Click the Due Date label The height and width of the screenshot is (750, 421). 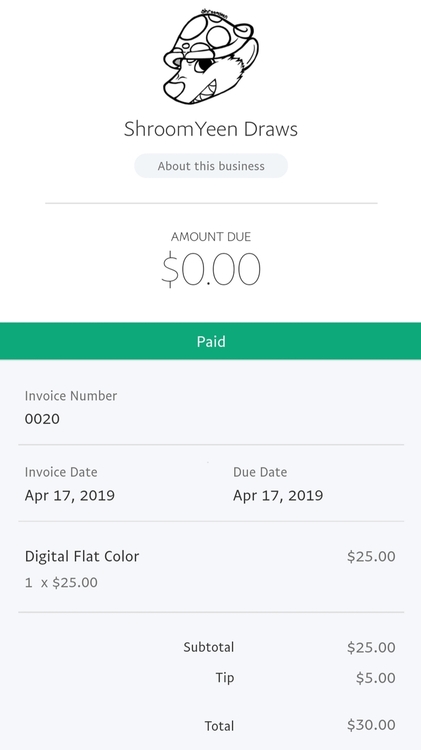(260, 472)
